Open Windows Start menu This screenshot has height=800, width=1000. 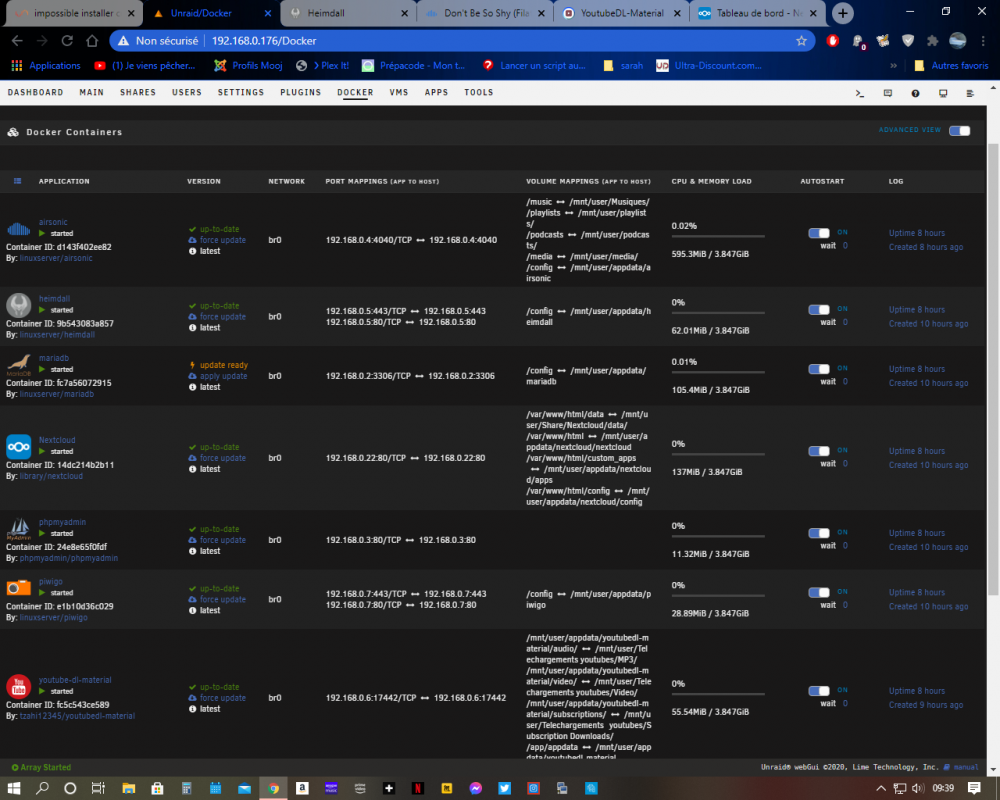point(13,788)
